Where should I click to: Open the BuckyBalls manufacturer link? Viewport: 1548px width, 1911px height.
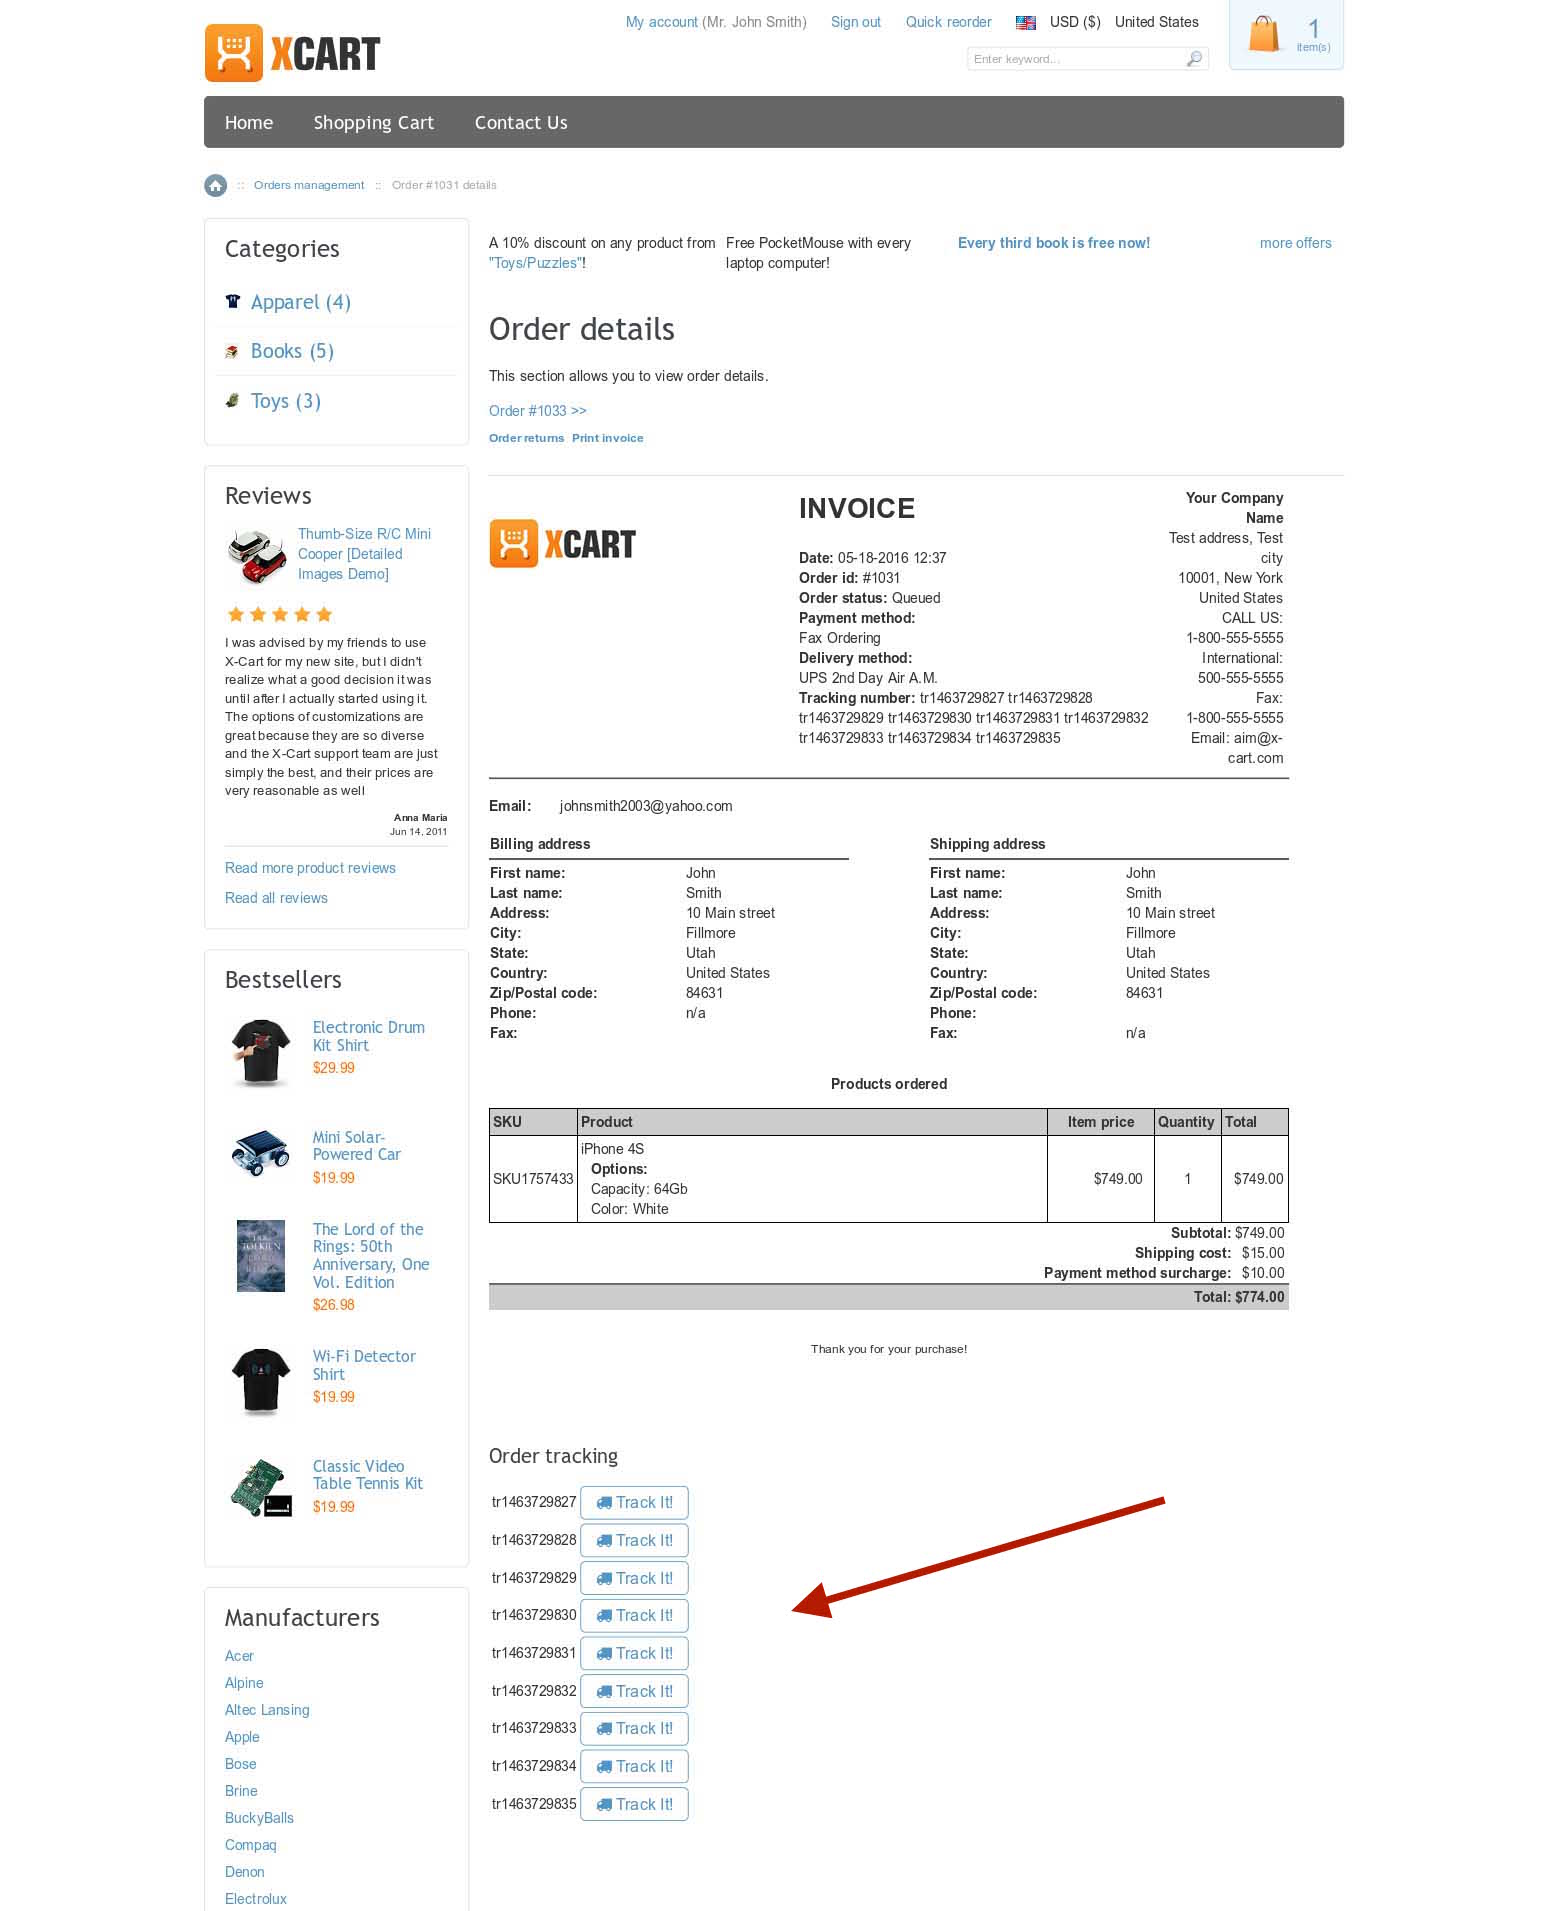coord(259,1818)
